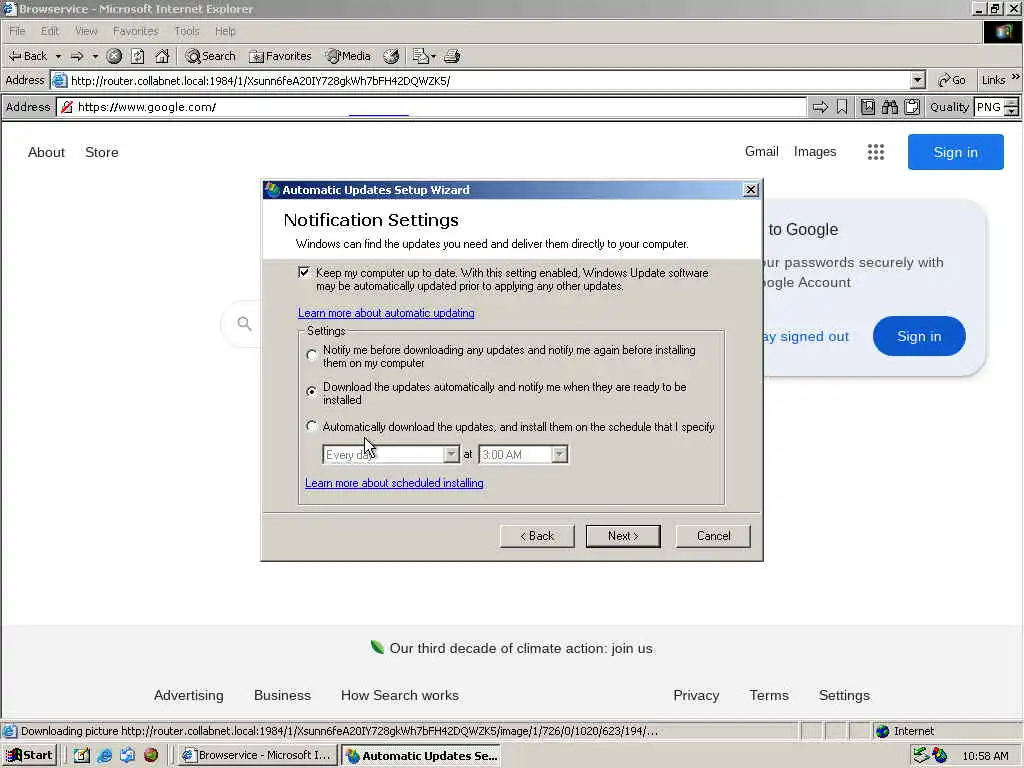The width and height of the screenshot is (1024, 768).
Task: Open the Help menu
Action: (x=225, y=31)
